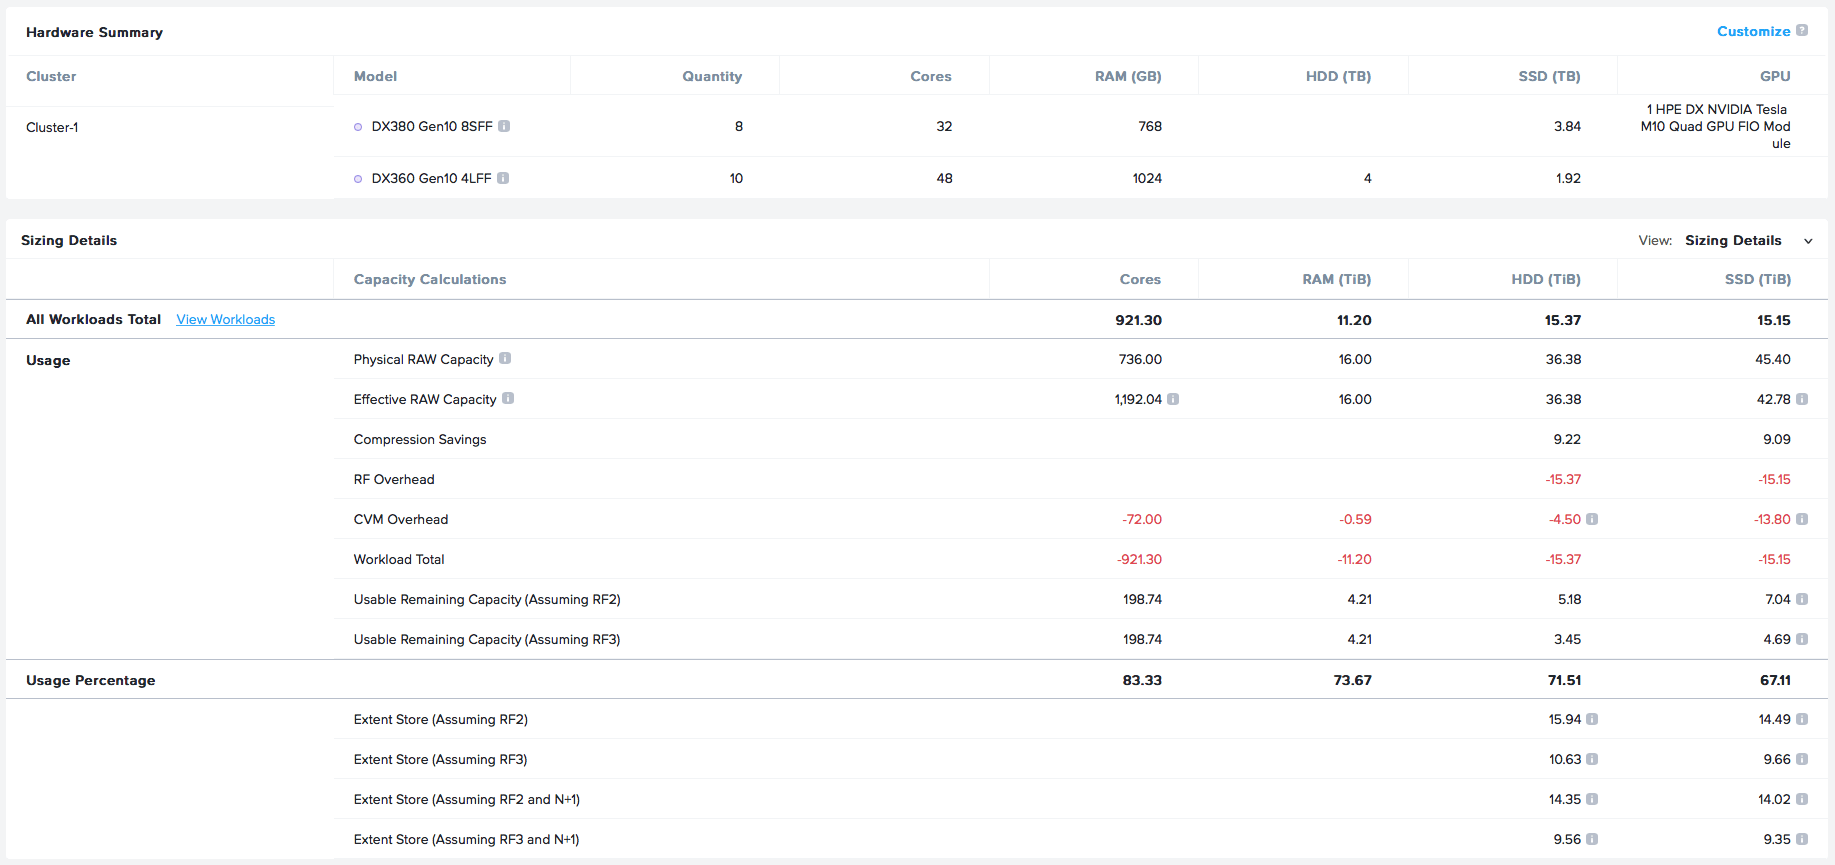The height and width of the screenshot is (865, 1835).
Task: Open the View Workloads link
Action: [x=225, y=319]
